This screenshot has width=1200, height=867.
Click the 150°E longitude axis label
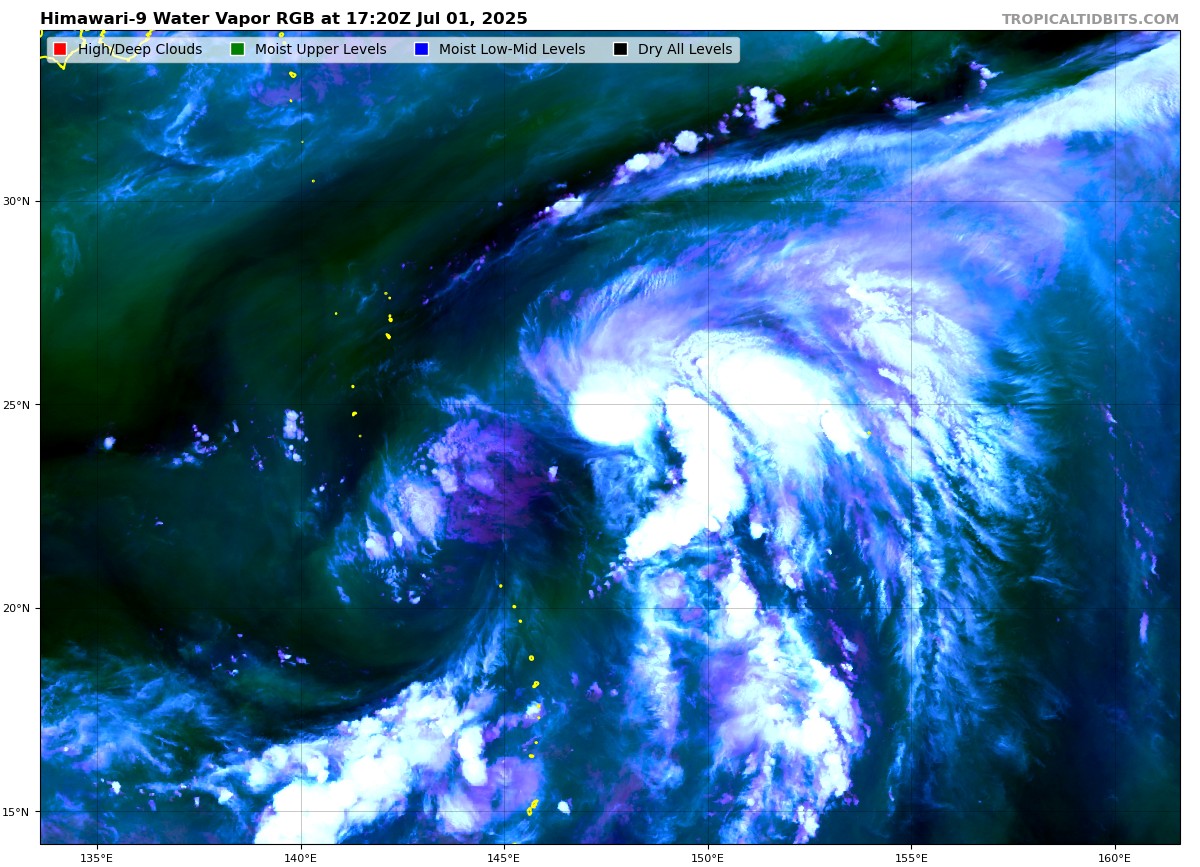(x=707, y=857)
